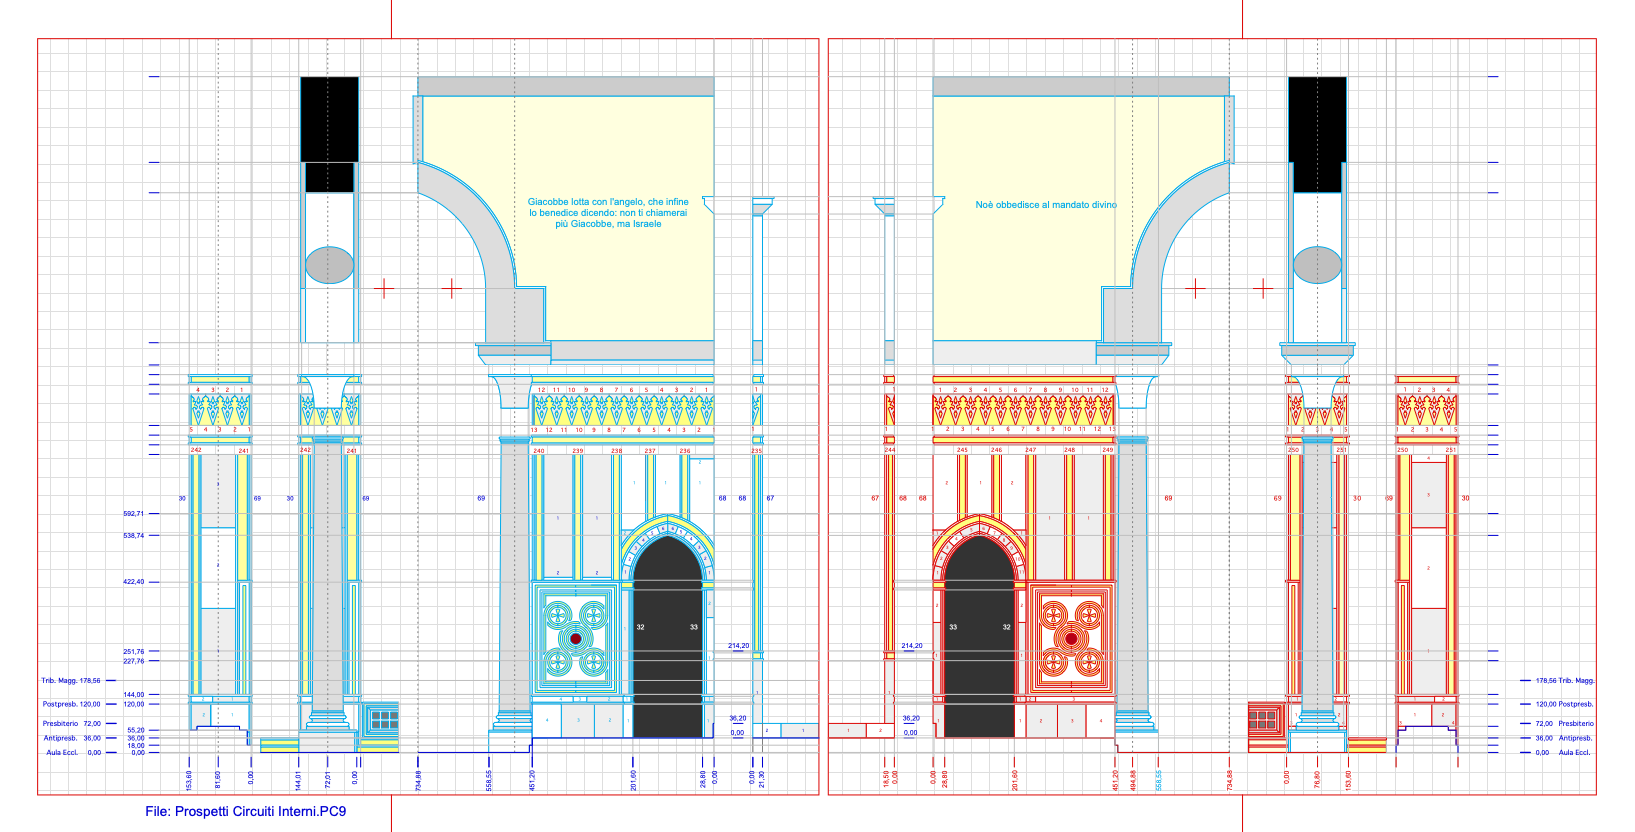This screenshot has height=832, width=1635.
Task: Select elevation value 538,74
Action: point(134,536)
